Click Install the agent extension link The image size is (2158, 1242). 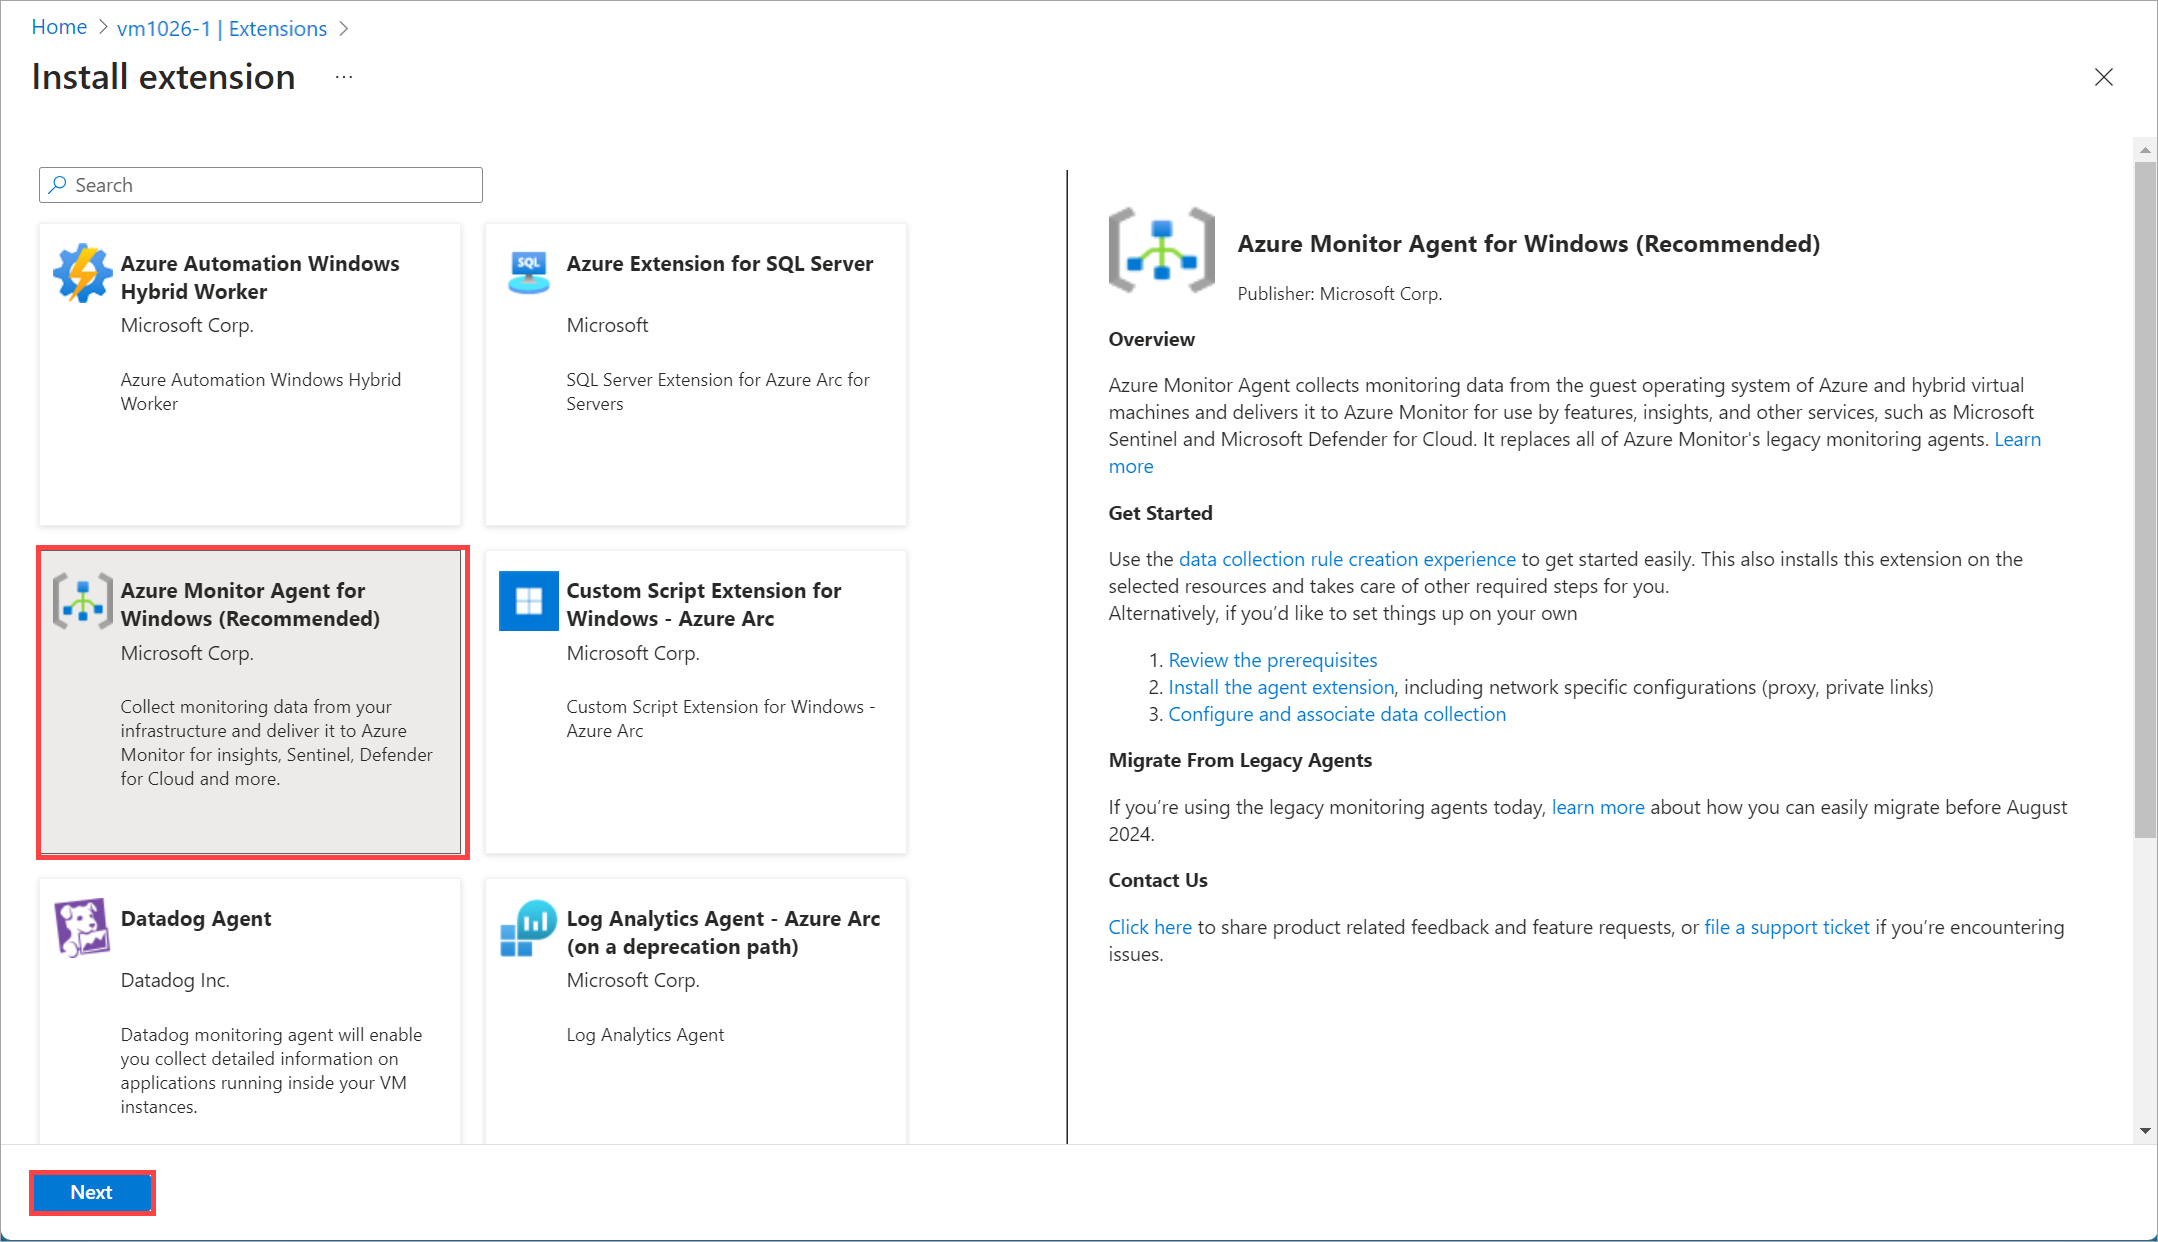coord(1279,686)
